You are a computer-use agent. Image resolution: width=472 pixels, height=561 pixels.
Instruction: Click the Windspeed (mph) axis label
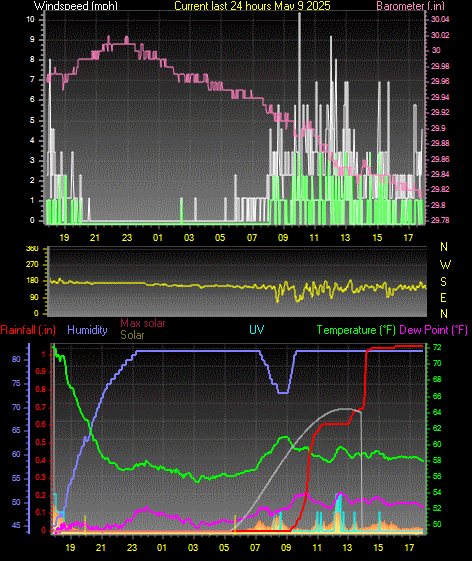[76, 6]
